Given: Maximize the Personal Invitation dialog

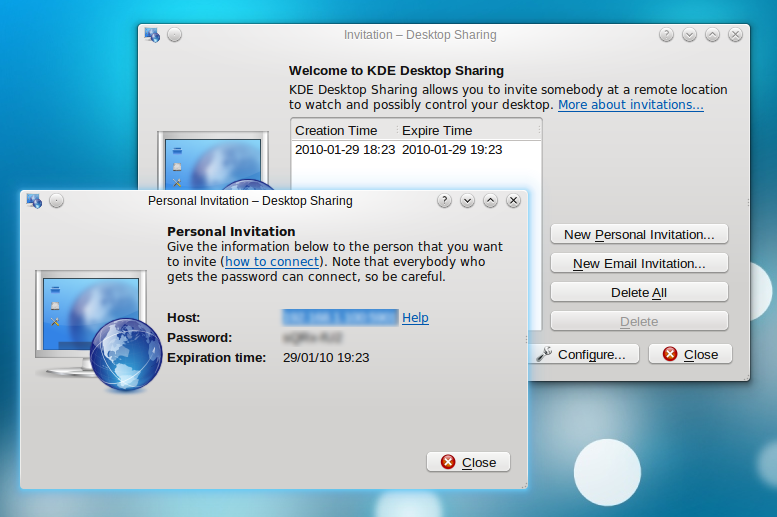Looking at the screenshot, I should [490, 201].
